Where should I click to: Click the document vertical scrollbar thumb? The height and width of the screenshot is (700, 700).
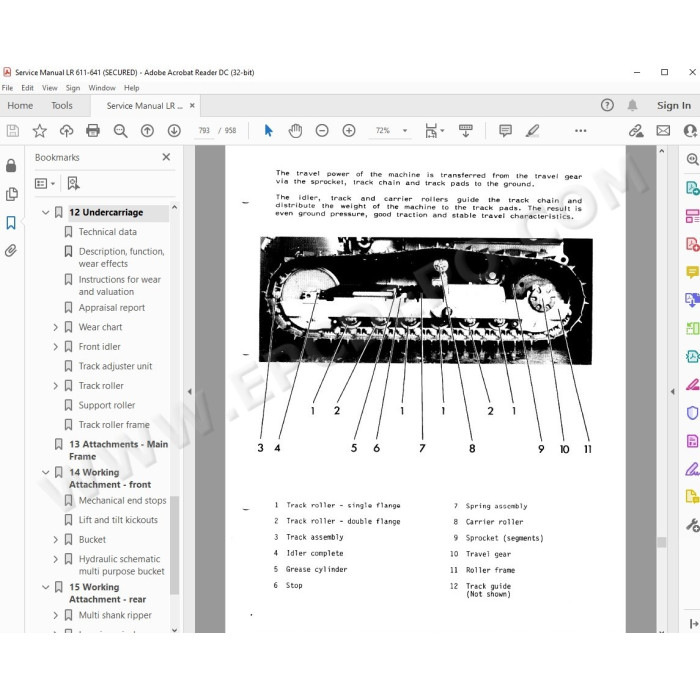662,542
